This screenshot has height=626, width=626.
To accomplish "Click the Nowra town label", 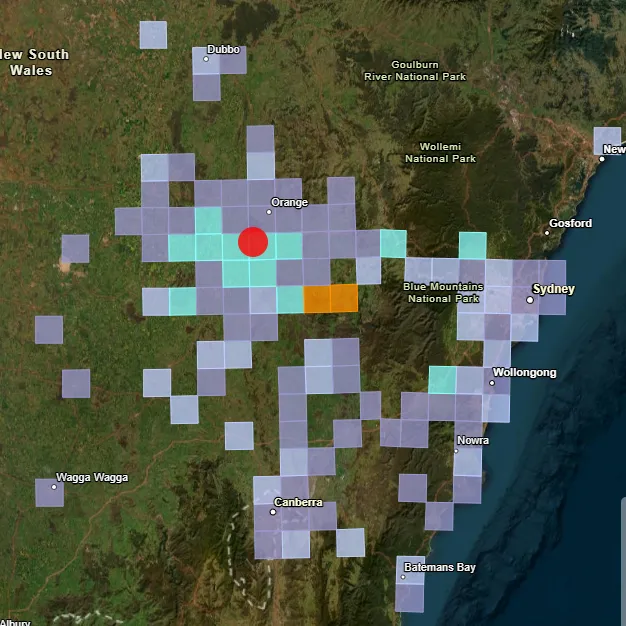I will [473, 440].
